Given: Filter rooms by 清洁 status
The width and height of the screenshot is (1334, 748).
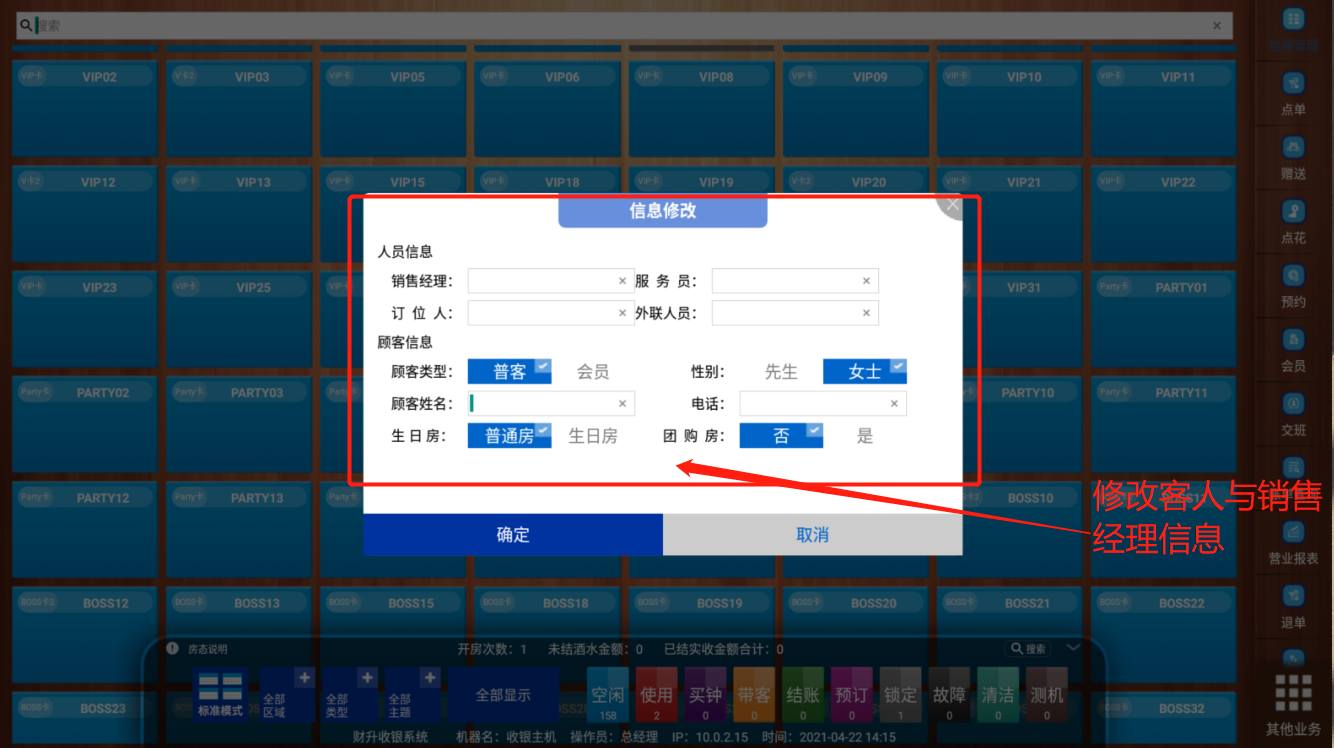Looking at the screenshot, I should coord(997,694).
